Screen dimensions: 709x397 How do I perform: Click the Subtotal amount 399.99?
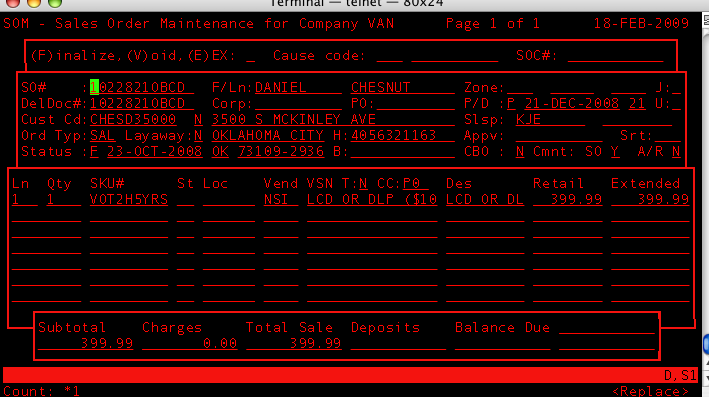[x=85, y=343]
